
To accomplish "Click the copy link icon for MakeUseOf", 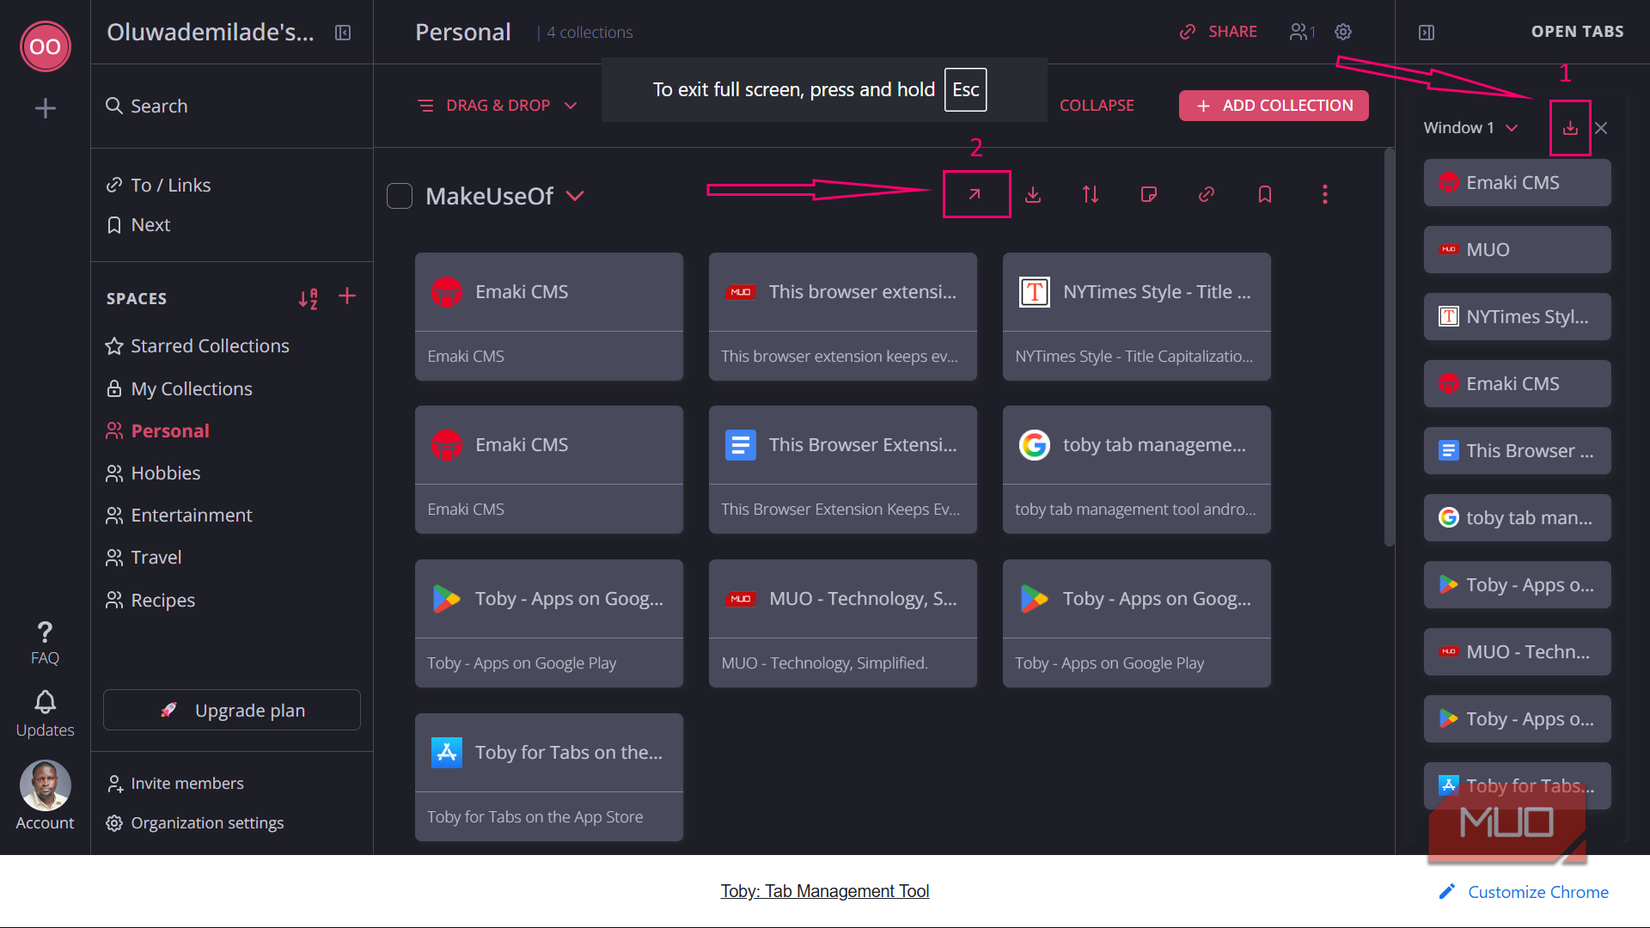I will [1206, 194].
